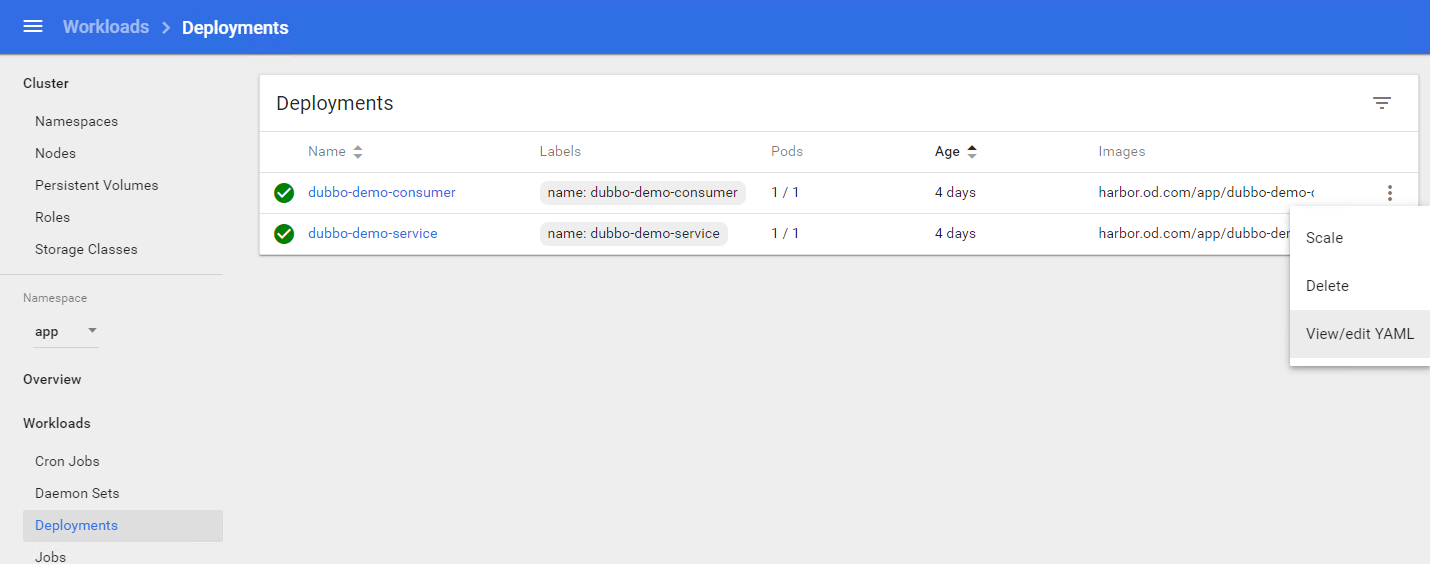Click the three-dot menu for dubbo-demo-consumer

click(x=1389, y=193)
